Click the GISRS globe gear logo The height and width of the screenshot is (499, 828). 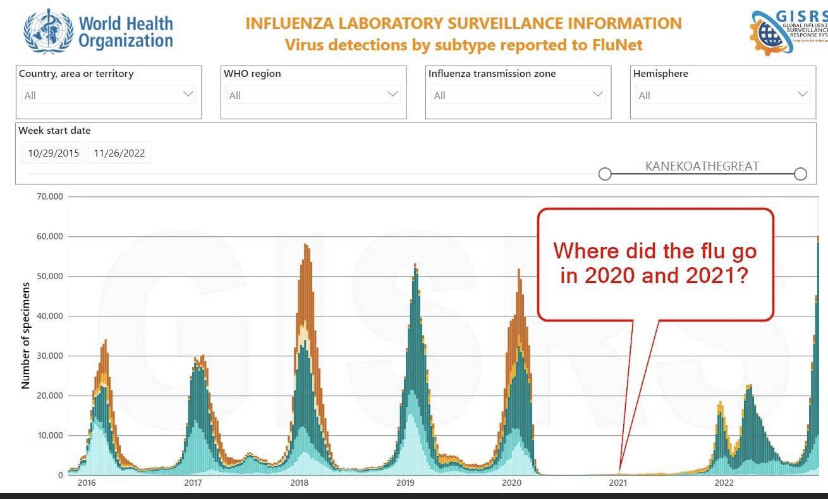(788, 33)
